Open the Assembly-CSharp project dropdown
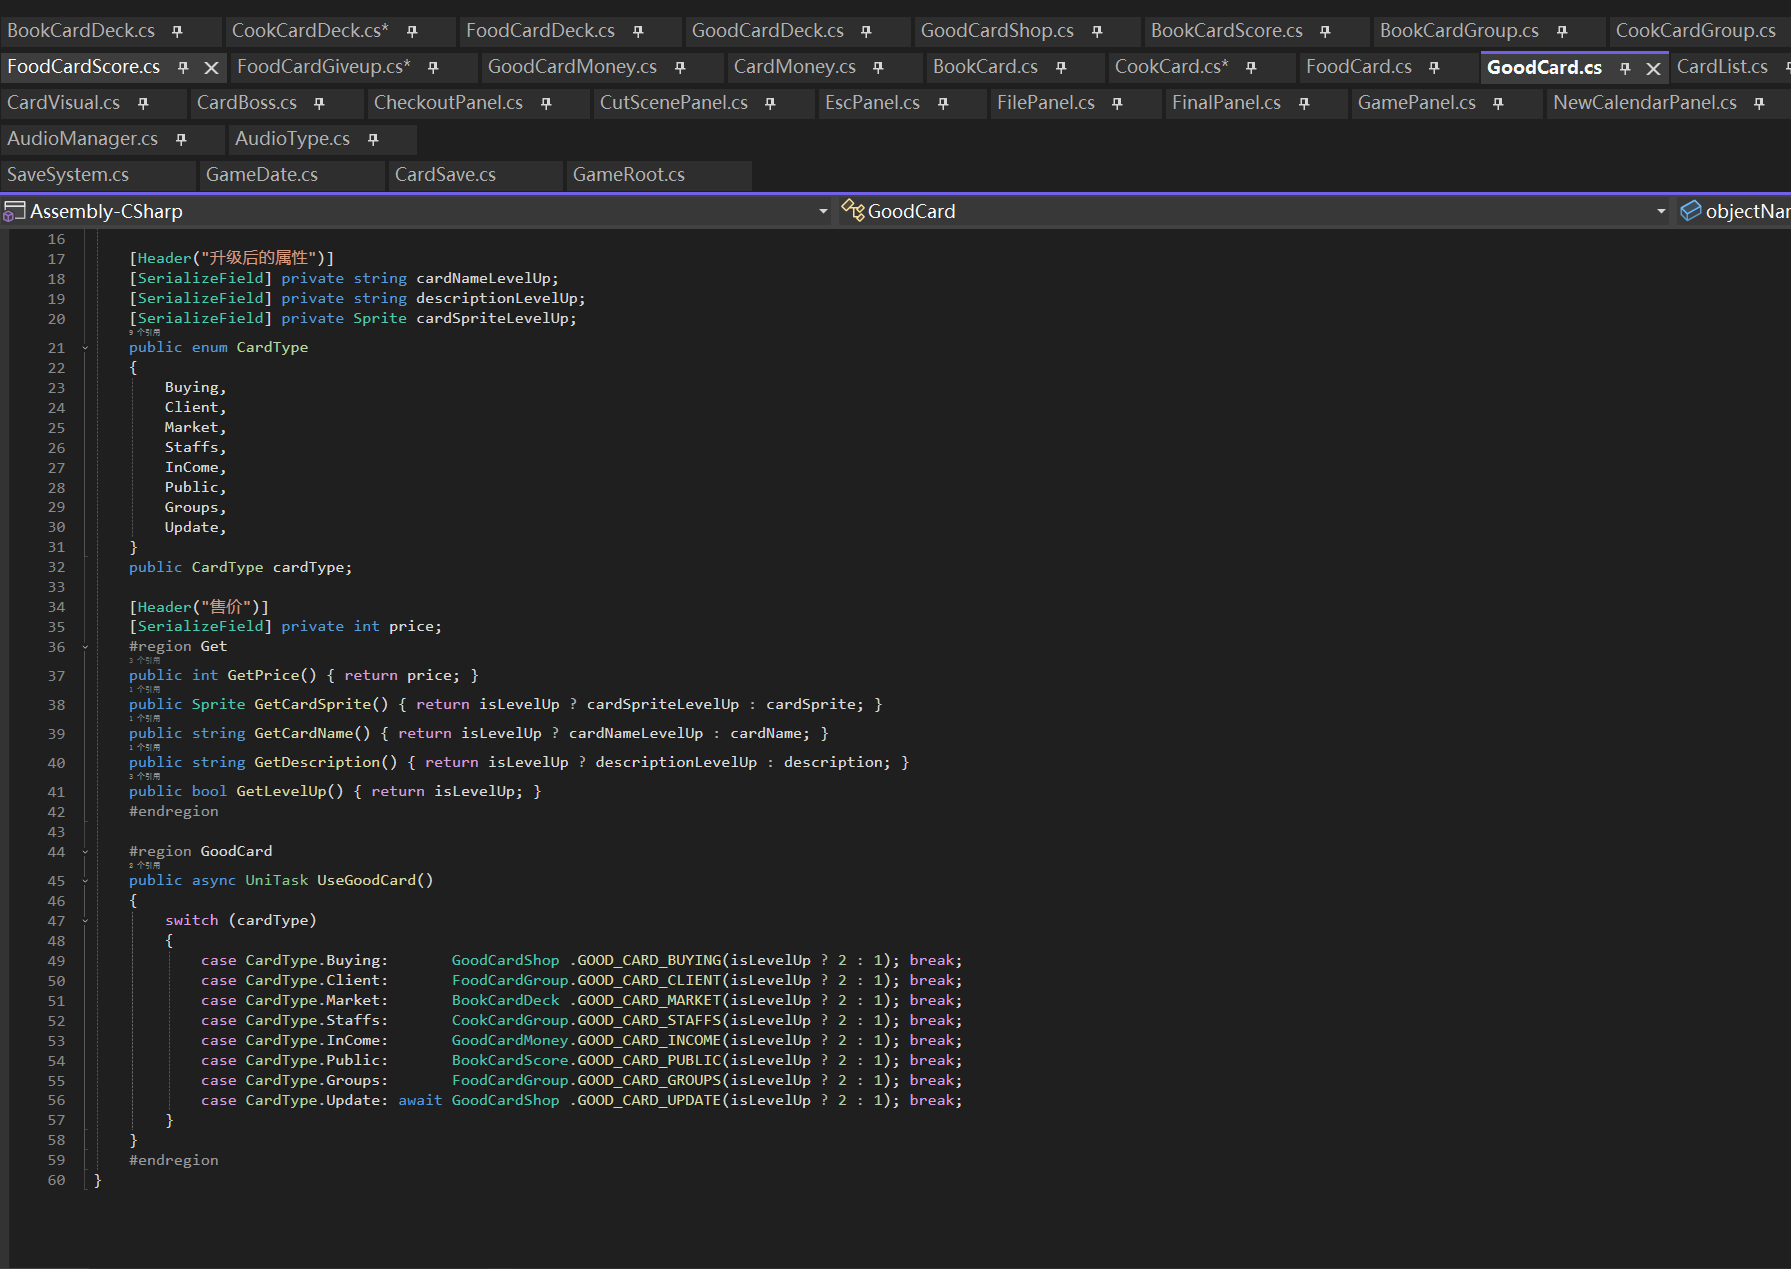Viewport: 1791px width, 1269px height. [823, 211]
